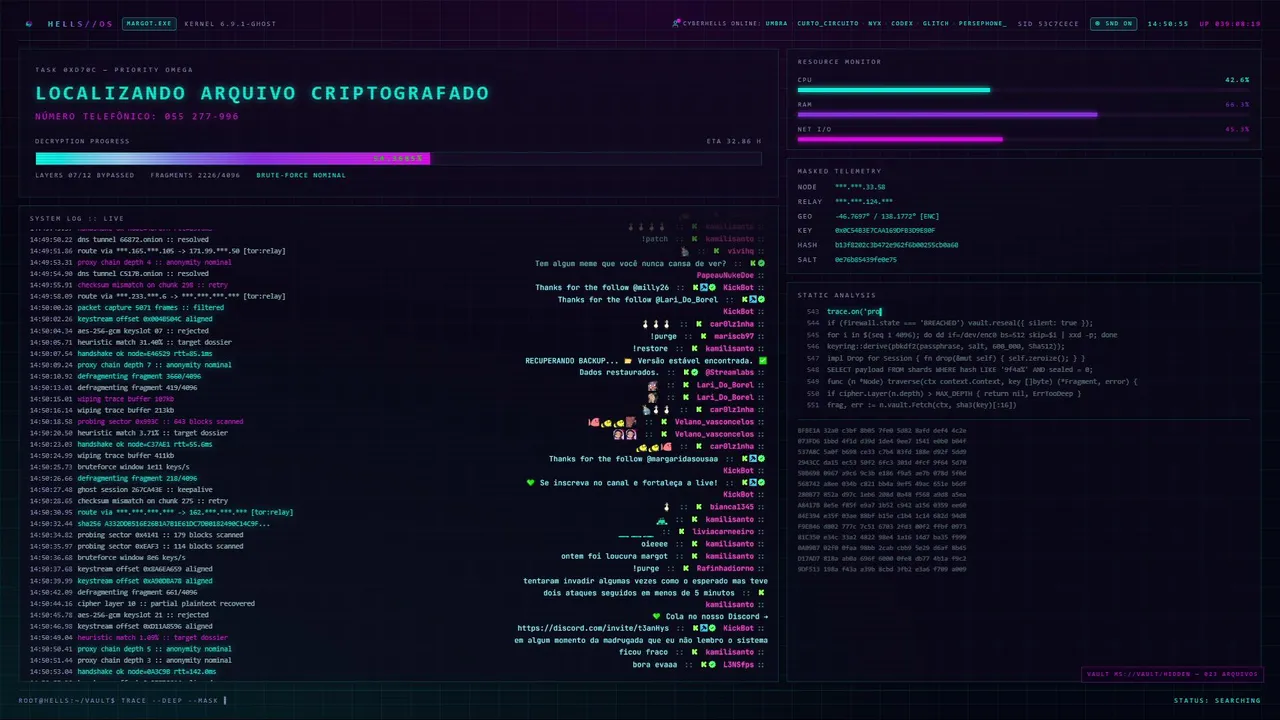Open the VAULT hidden arquivos button
The image size is (1280, 720).
pyautogui.click(x=1170, y=674)
